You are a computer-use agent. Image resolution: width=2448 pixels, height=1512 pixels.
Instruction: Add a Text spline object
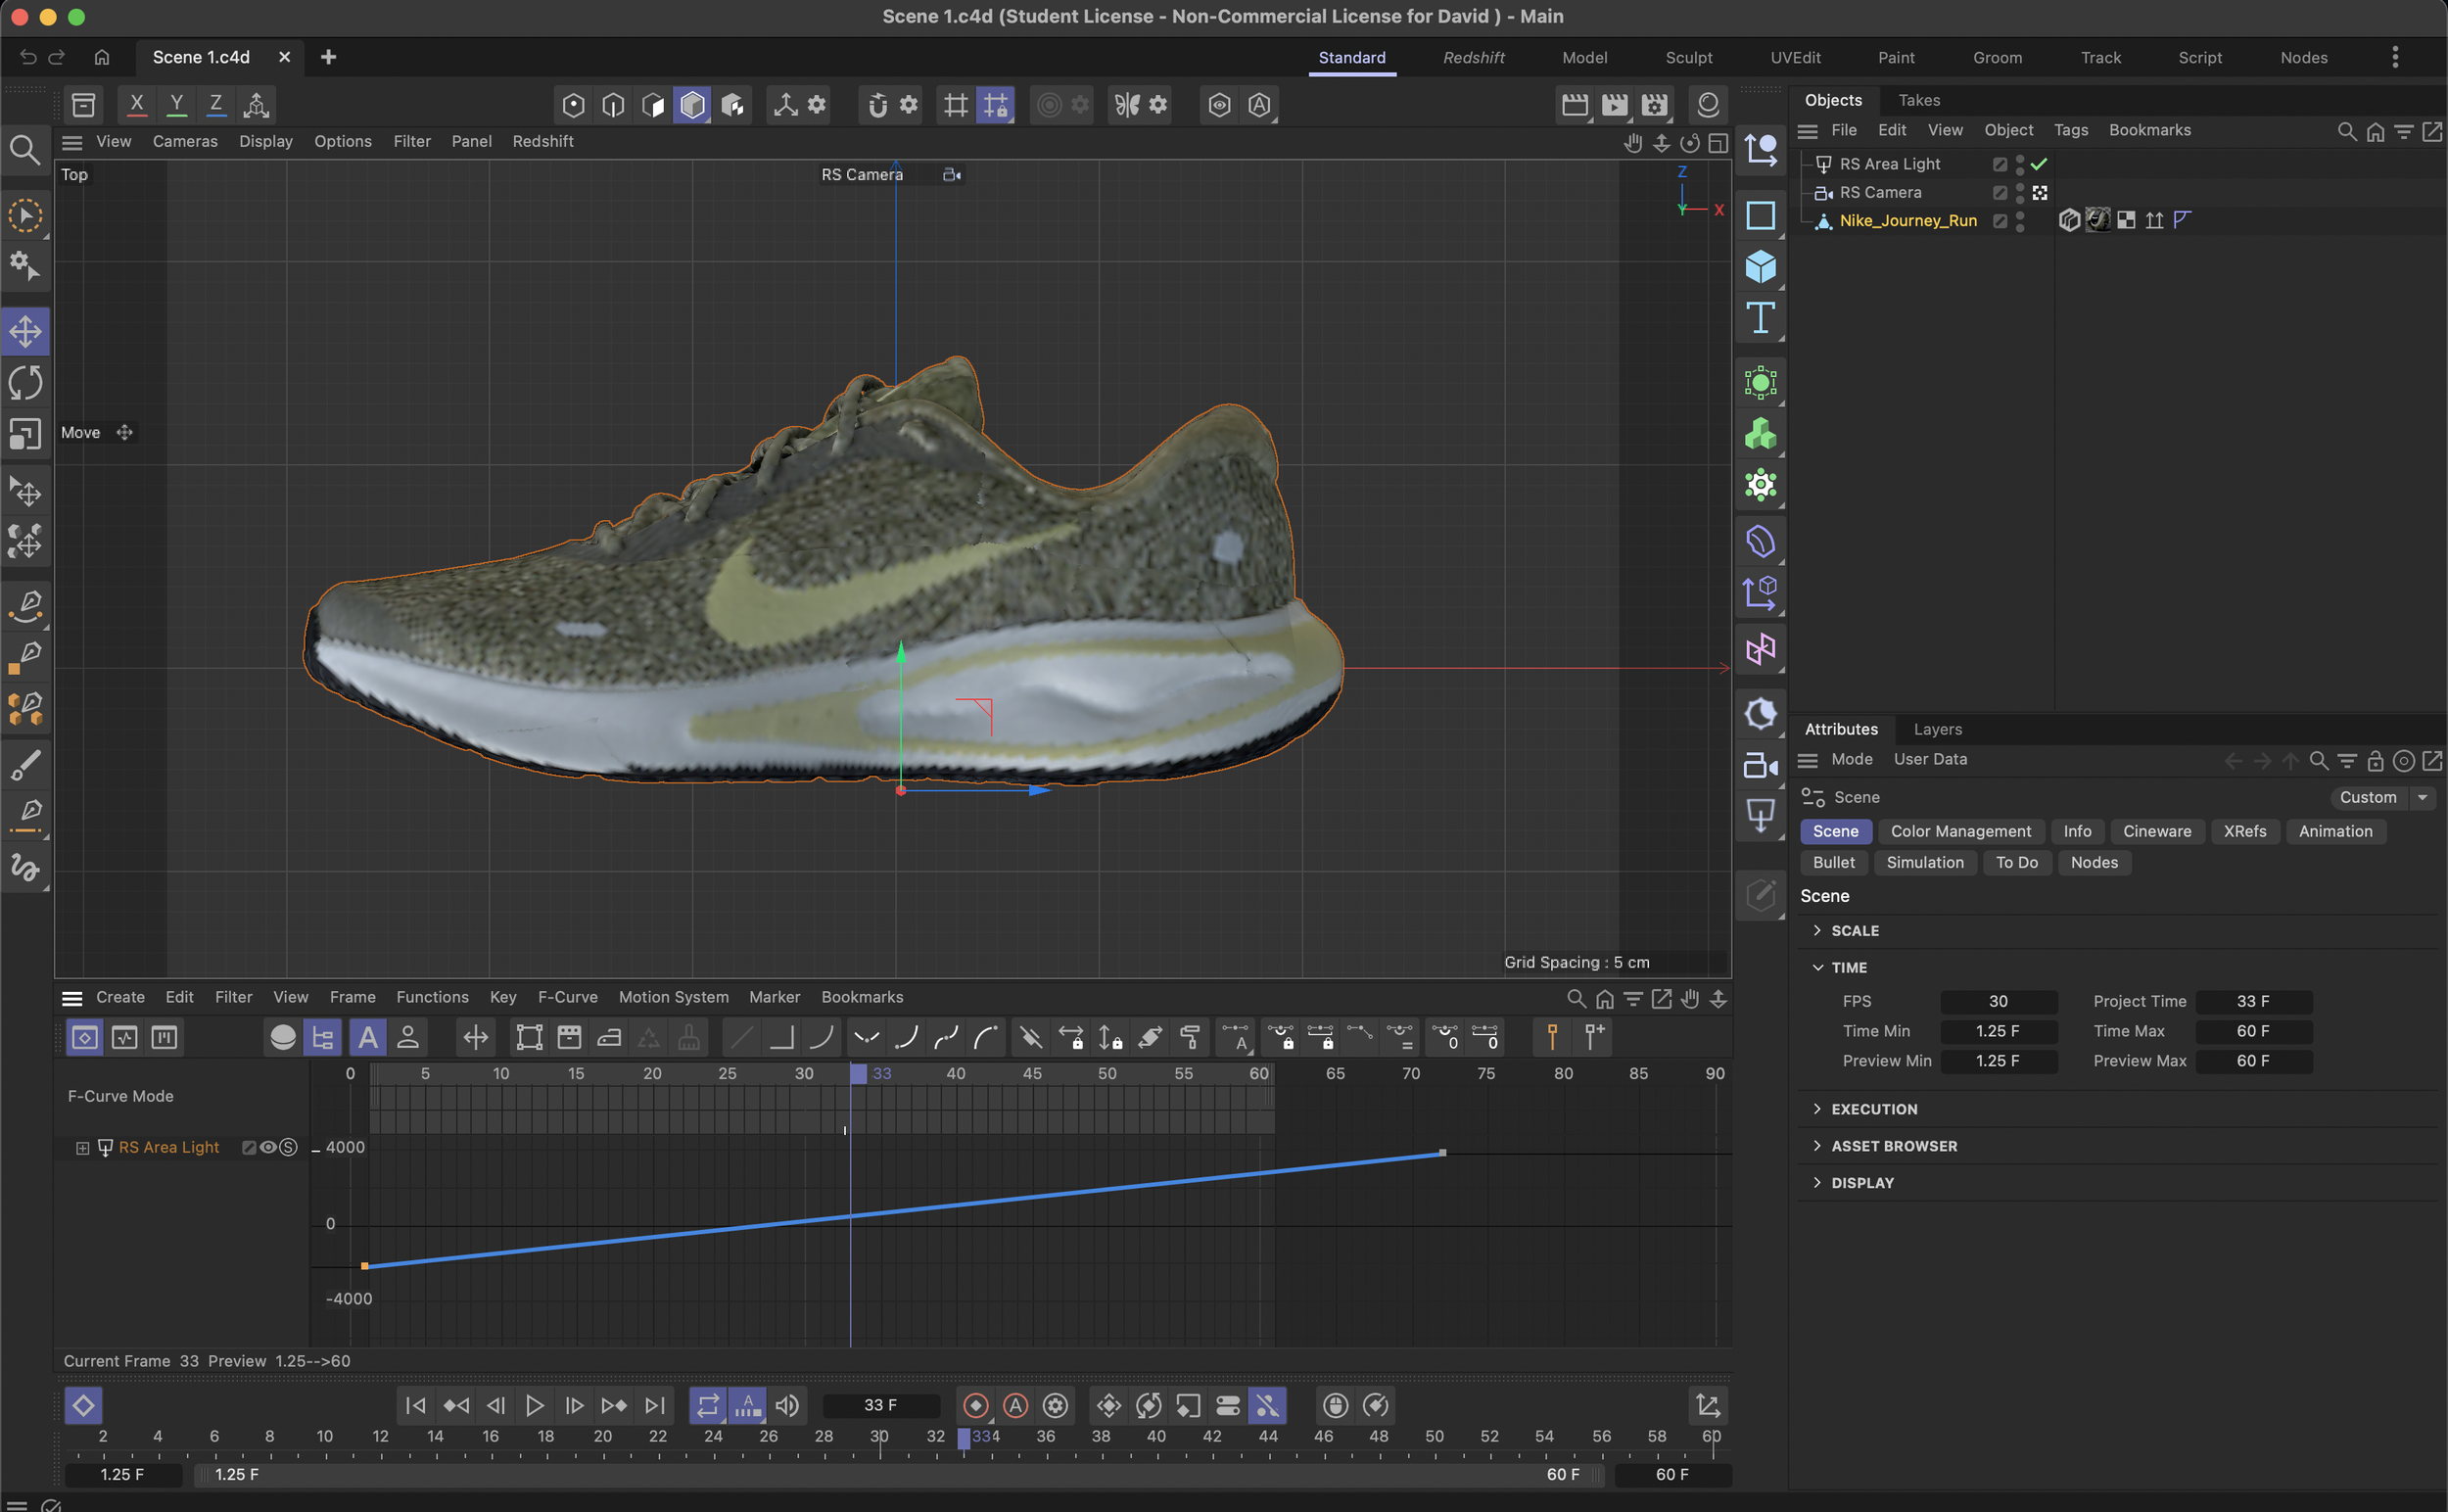[x=1760, y=319]
